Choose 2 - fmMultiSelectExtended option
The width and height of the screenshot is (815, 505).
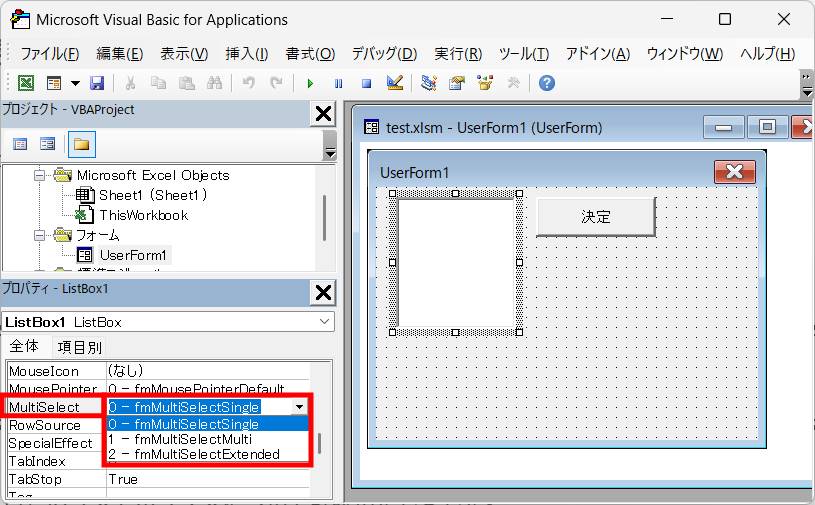207,454
